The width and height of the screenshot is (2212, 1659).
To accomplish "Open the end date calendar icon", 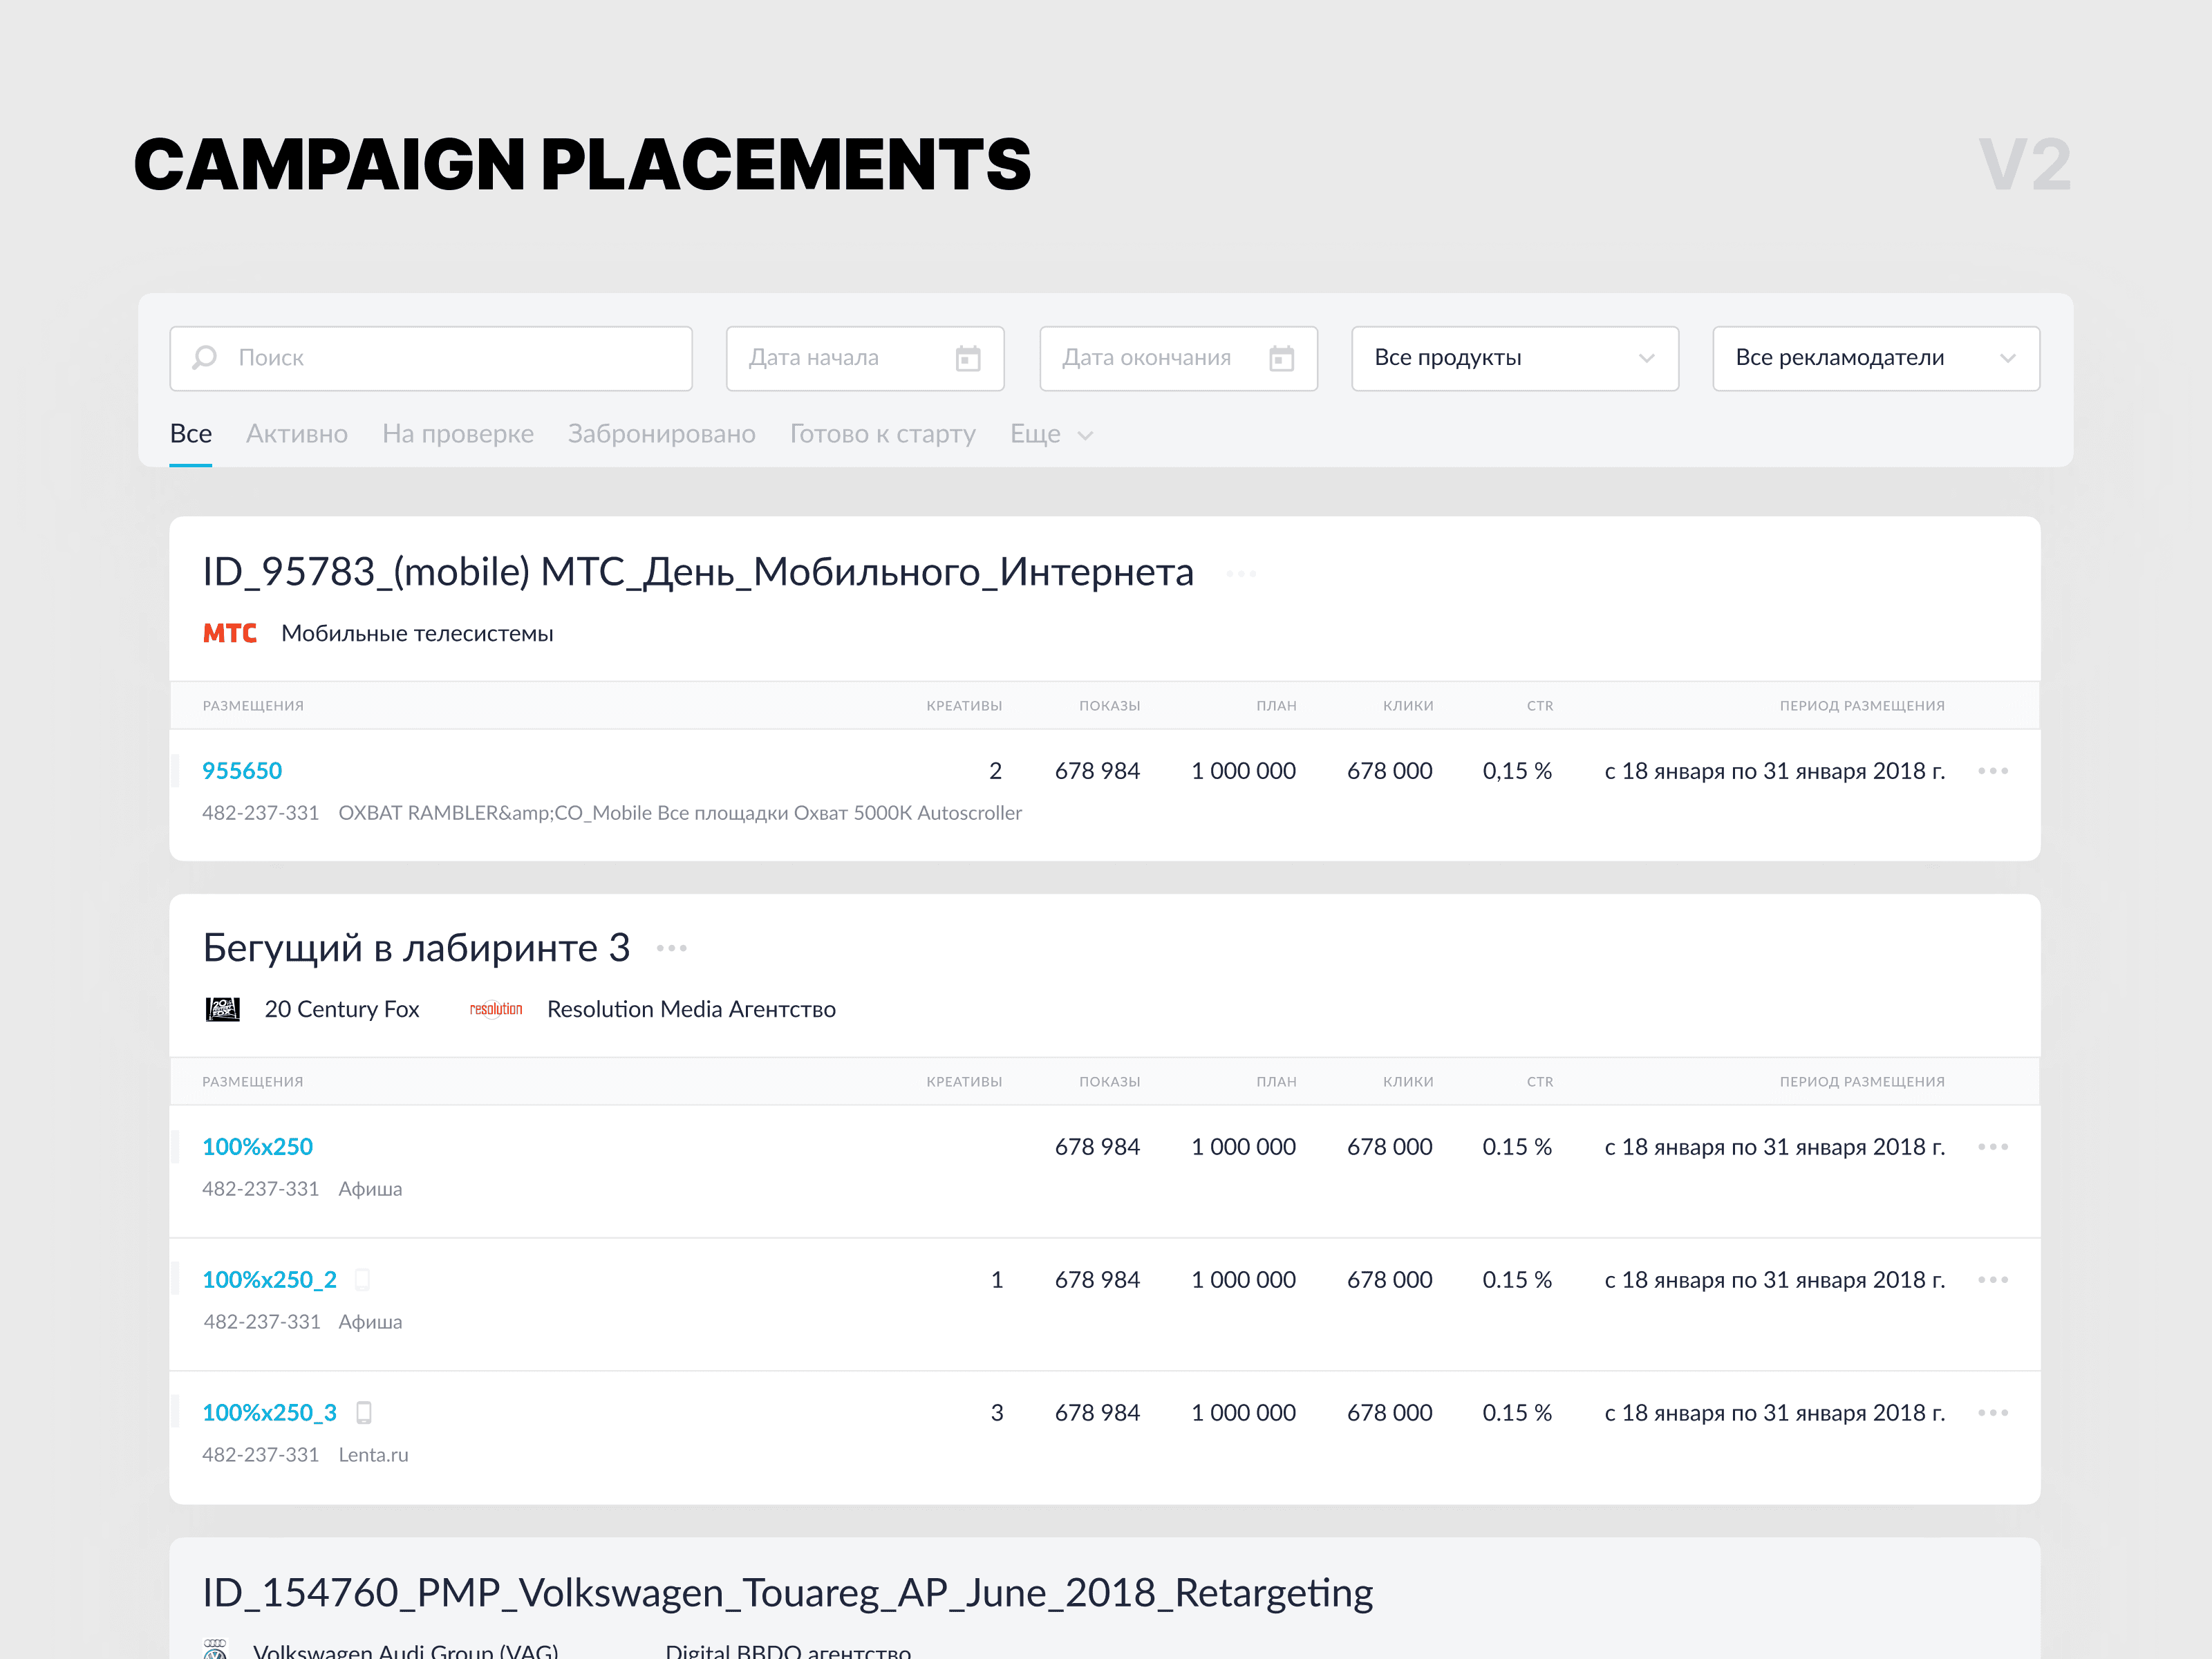I will point(1280,358).
